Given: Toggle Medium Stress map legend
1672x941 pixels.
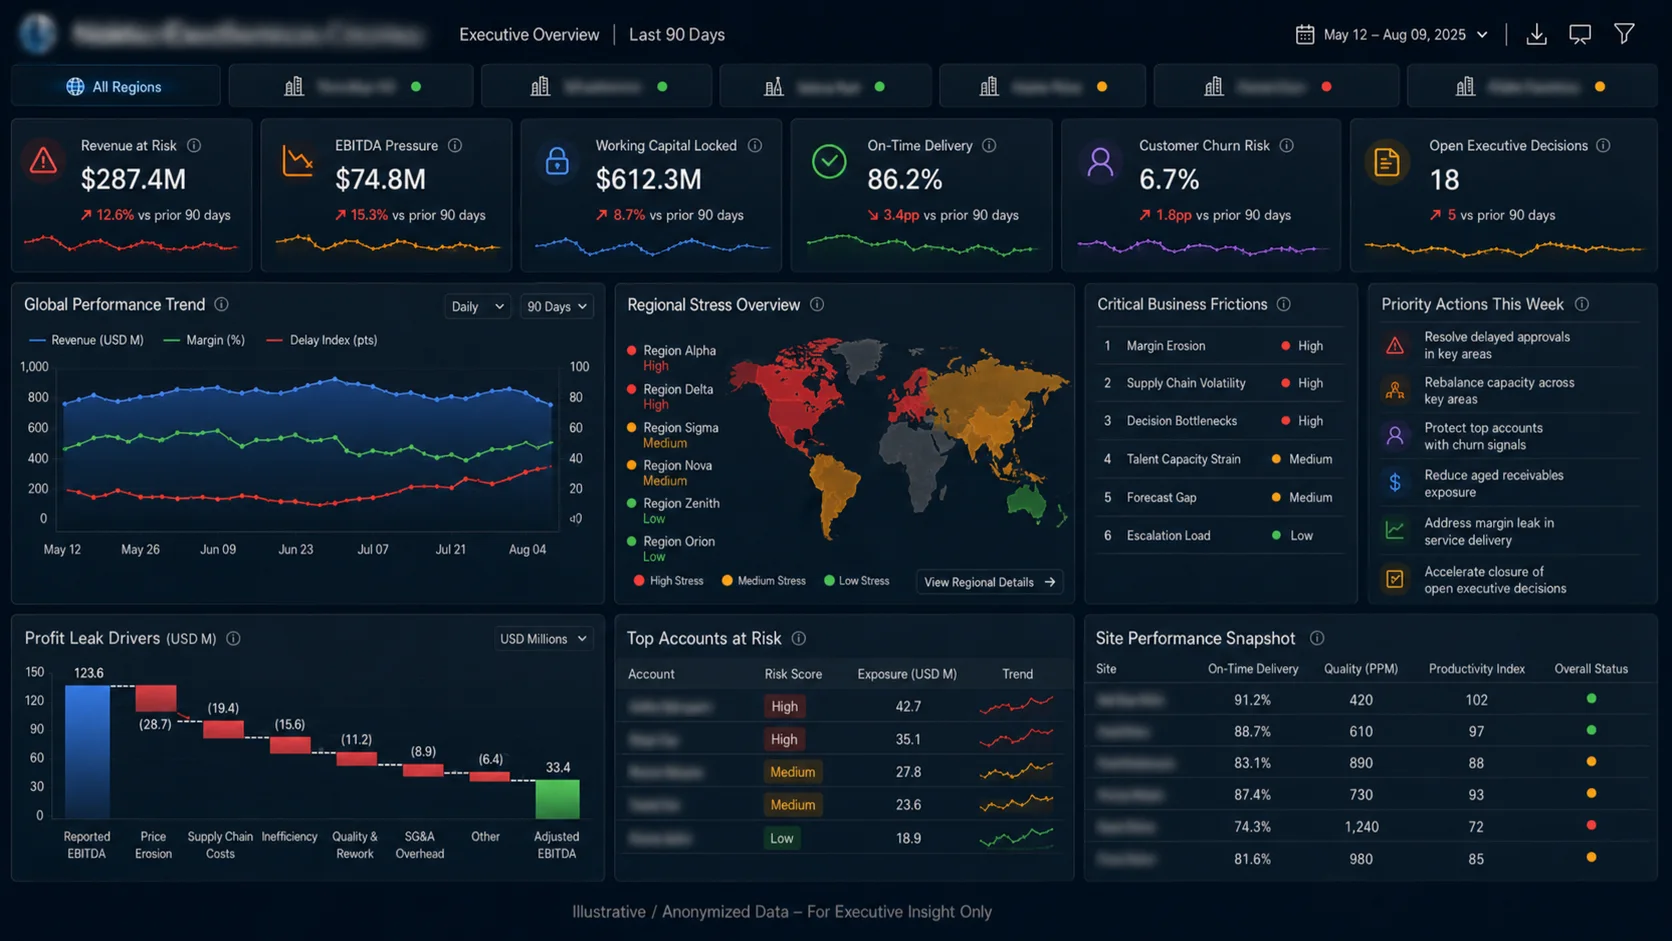Looking at the screenshot, I should (764, 581).
